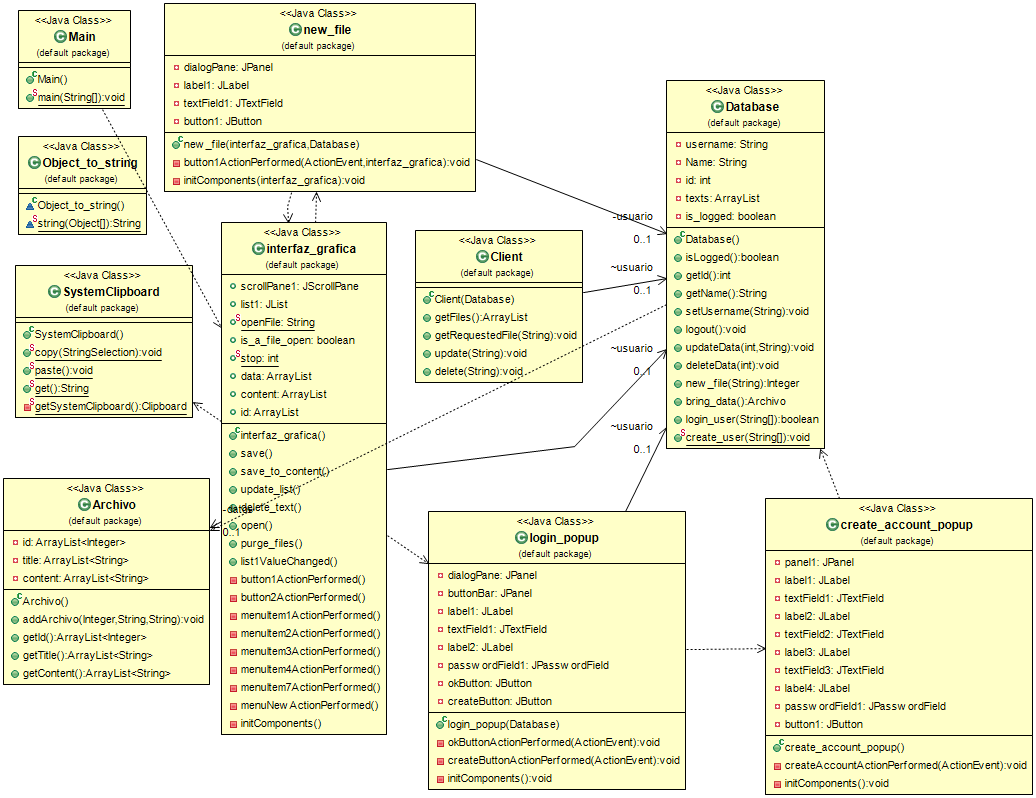This screenshot has width=1036, height=798.
Task: Select the 'save_to_content()' method
Action: point(285,472)
